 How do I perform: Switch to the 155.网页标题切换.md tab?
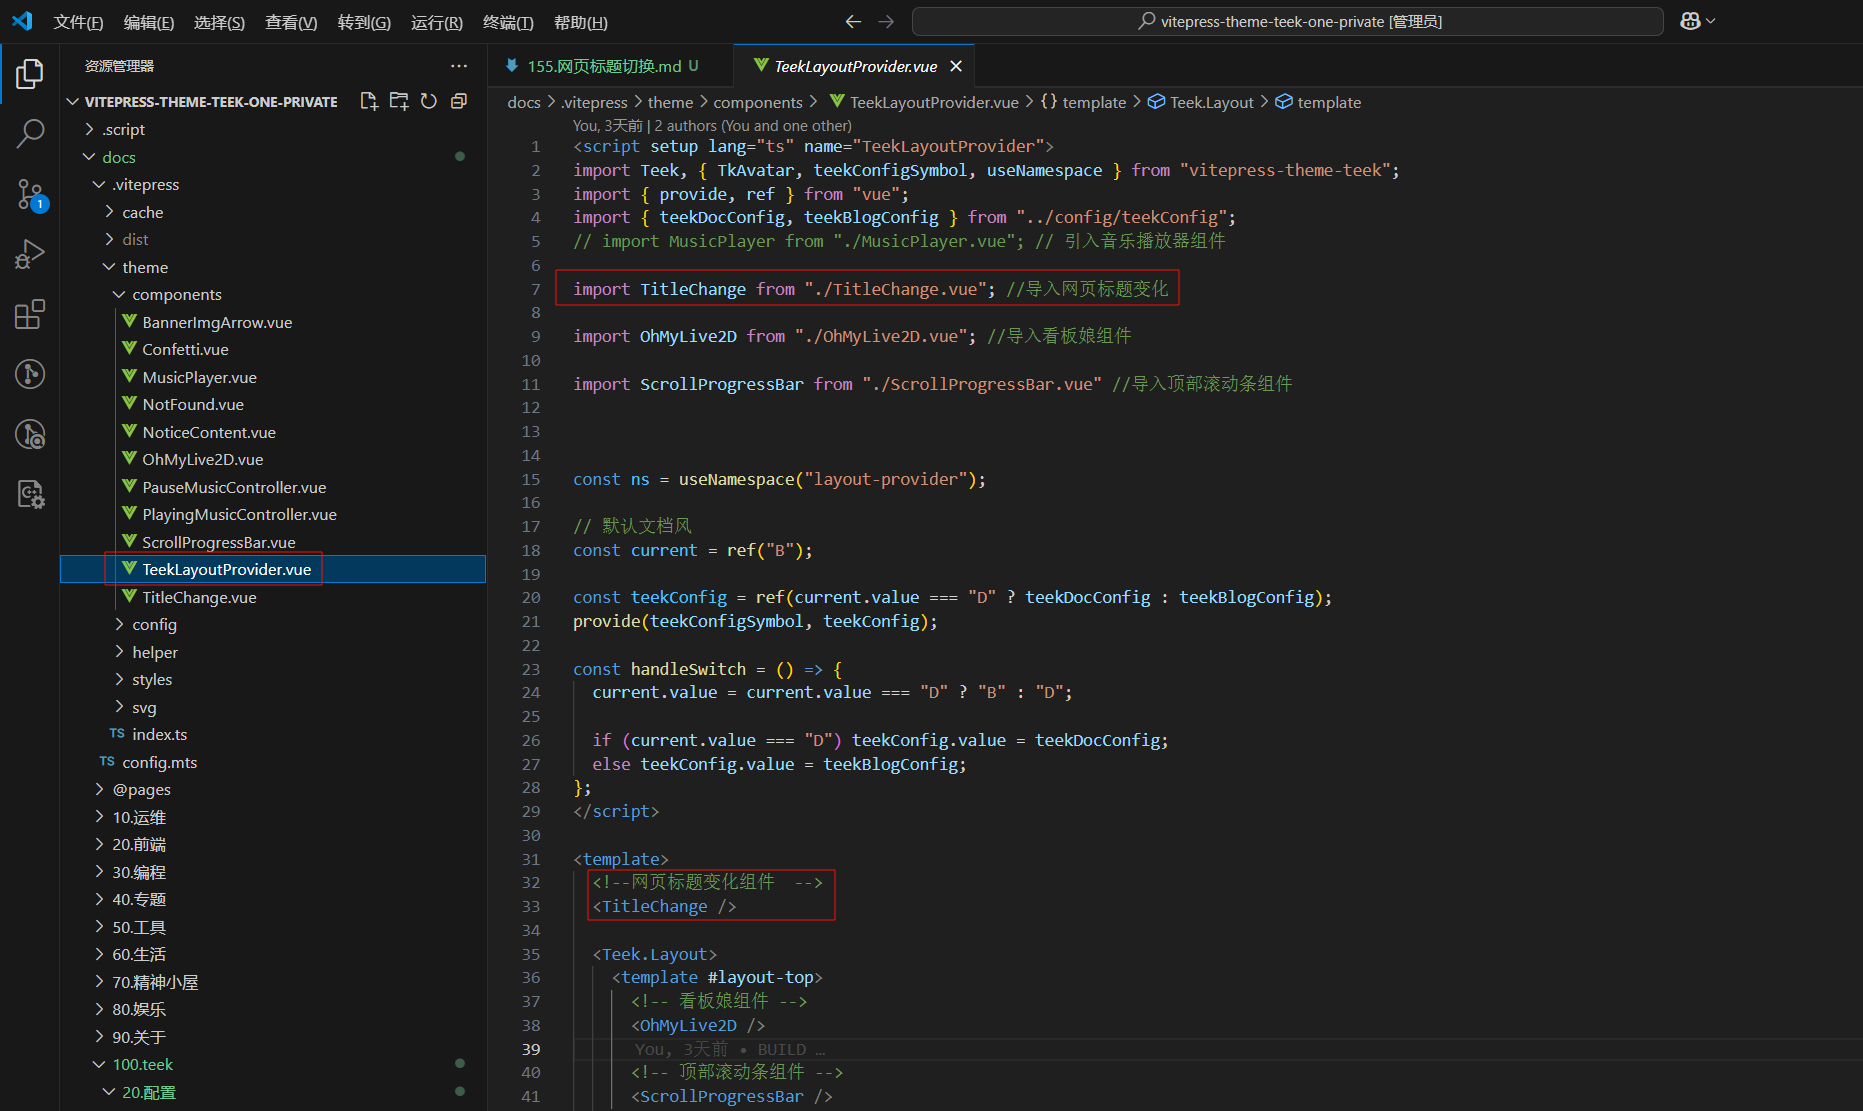coord(610,66)
